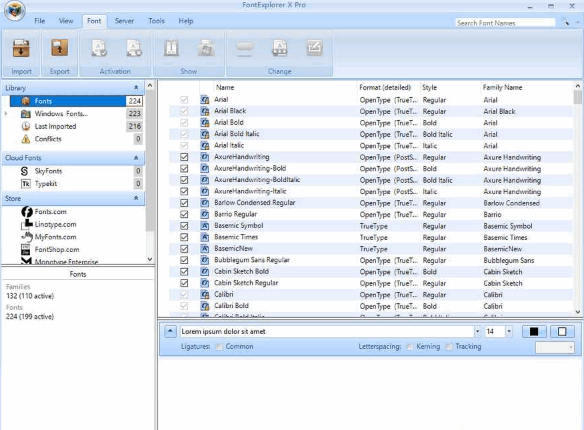Click the search magnifier icon

coord(566,22)
